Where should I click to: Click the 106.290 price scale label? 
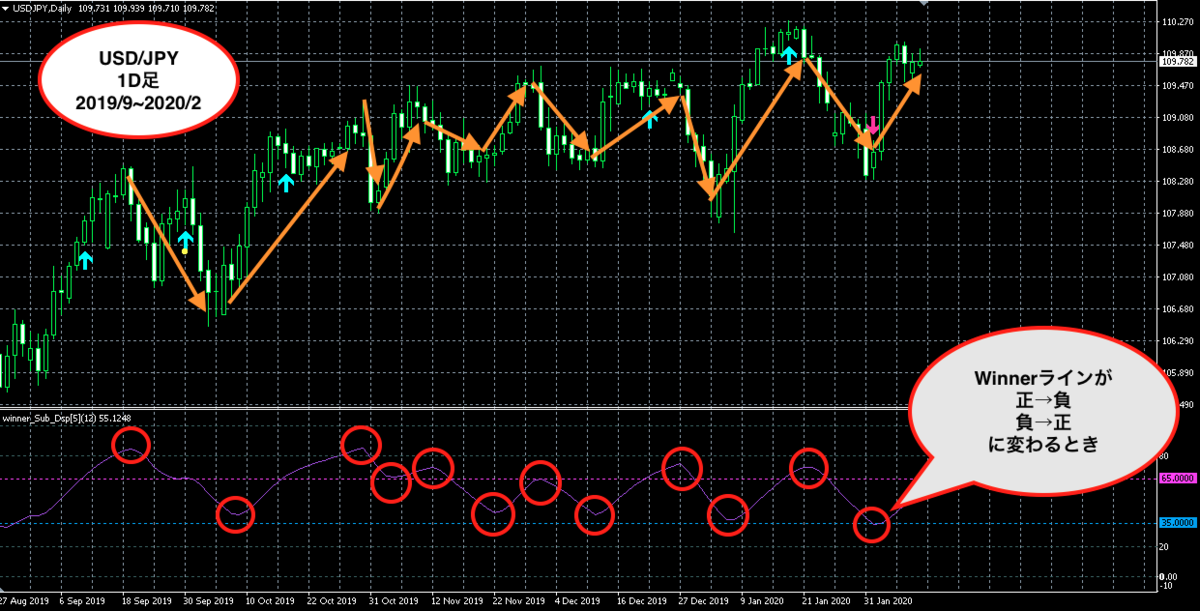(1176, 342)
